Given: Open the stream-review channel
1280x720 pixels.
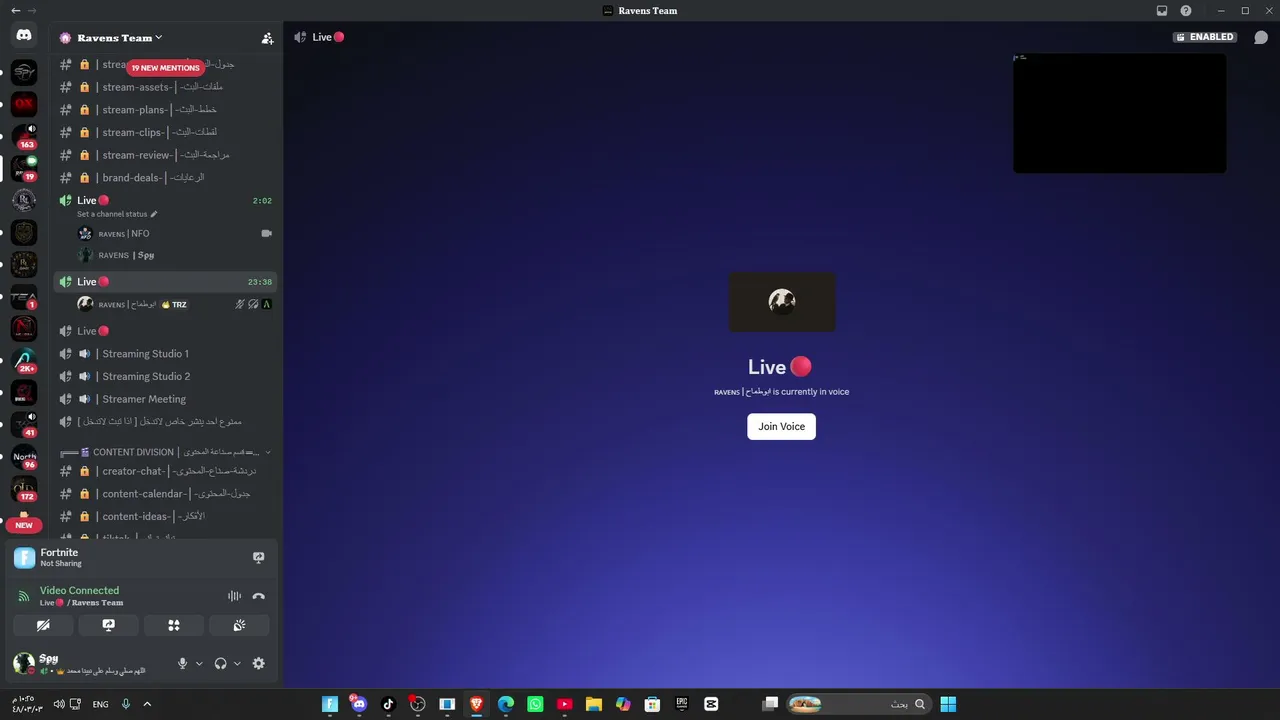Looking at the screenshot, I should pos(164,155).
